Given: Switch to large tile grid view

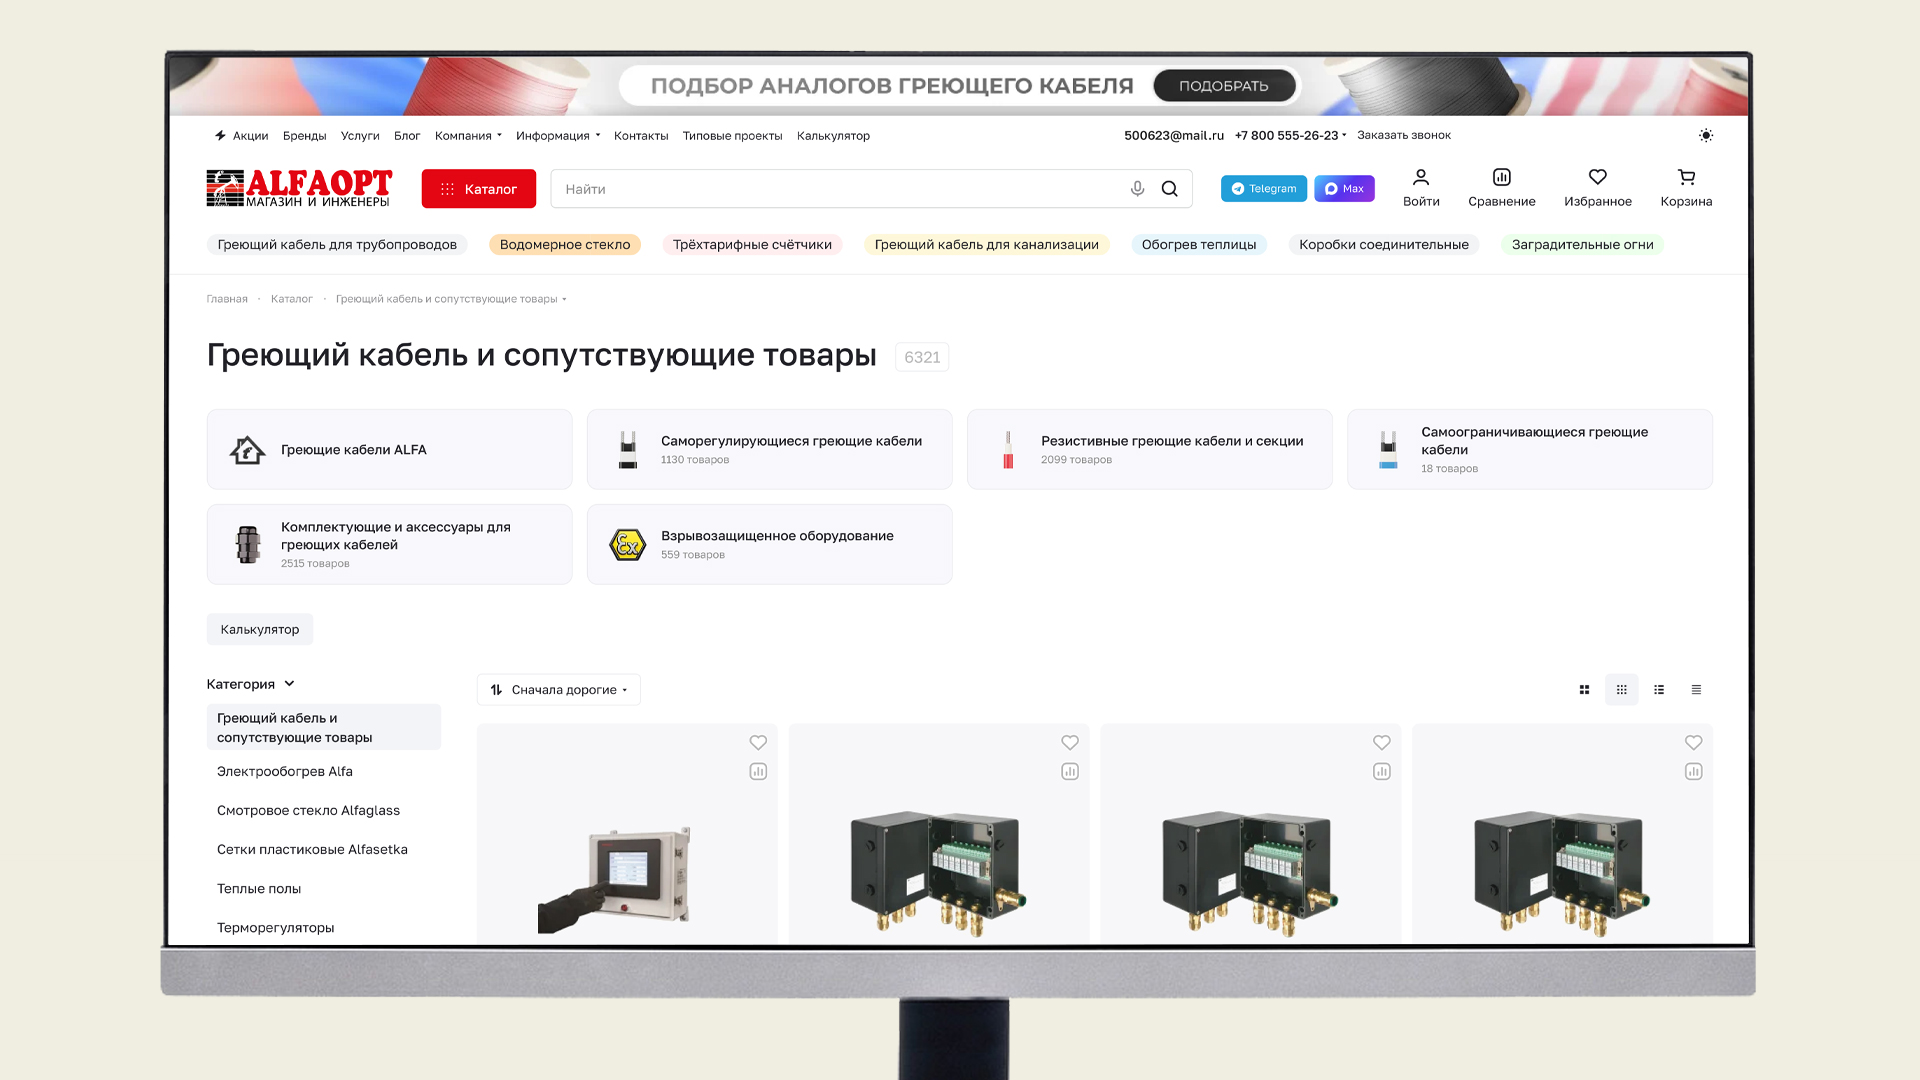Looking at the screenshot, I should click(x=1584, y=690).
